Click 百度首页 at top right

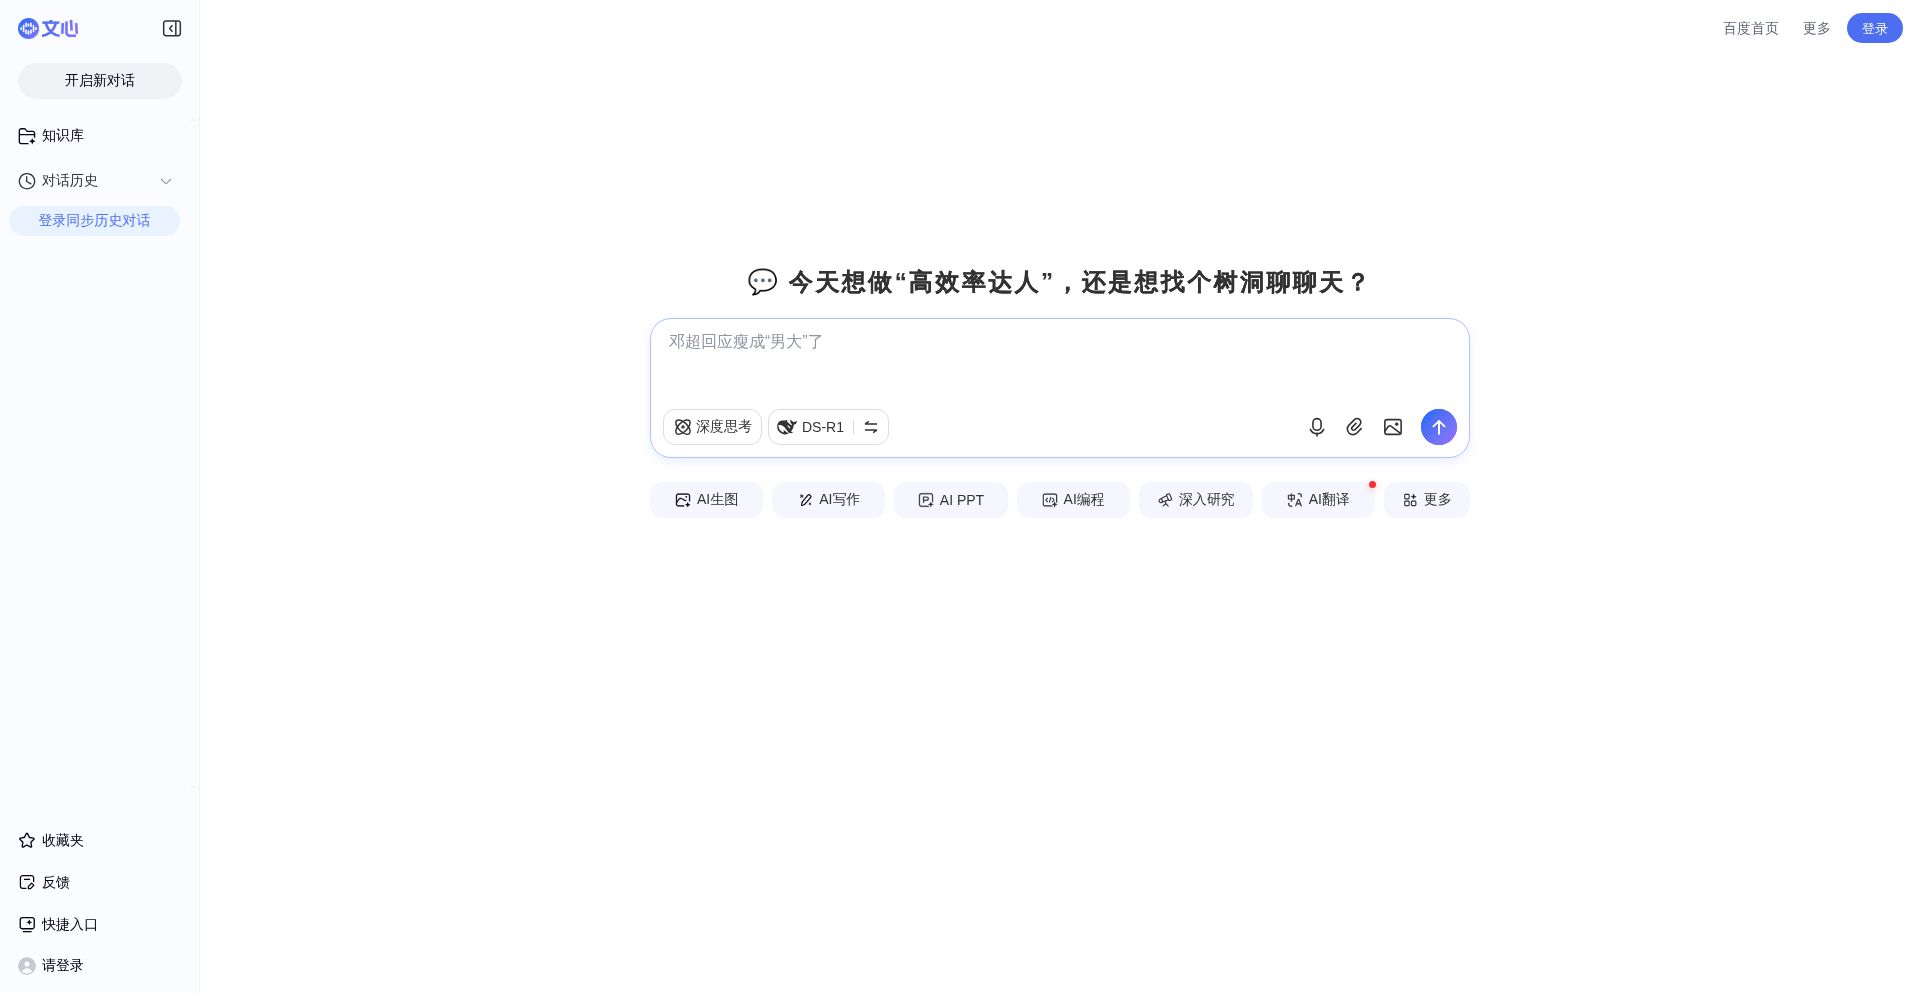1750,28
